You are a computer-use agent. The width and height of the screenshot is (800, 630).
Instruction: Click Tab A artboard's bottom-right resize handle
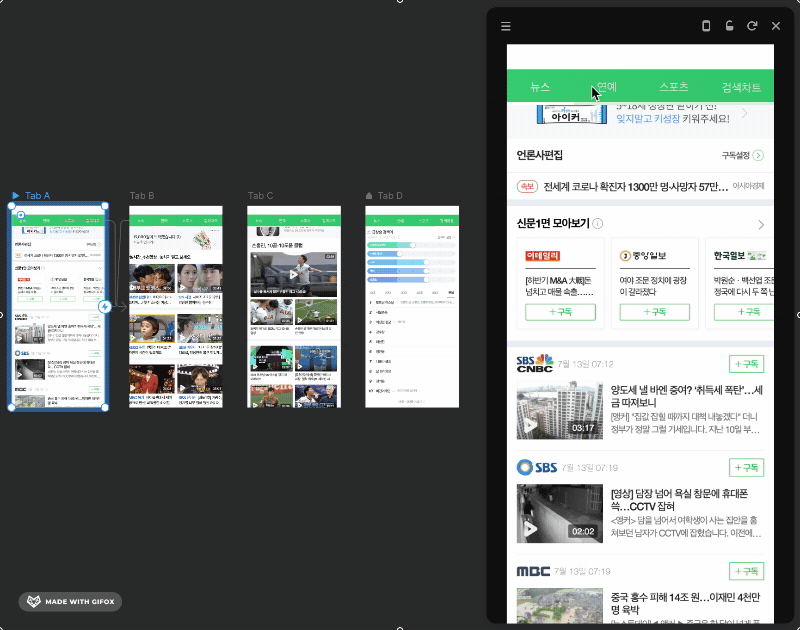click(105, 408)
